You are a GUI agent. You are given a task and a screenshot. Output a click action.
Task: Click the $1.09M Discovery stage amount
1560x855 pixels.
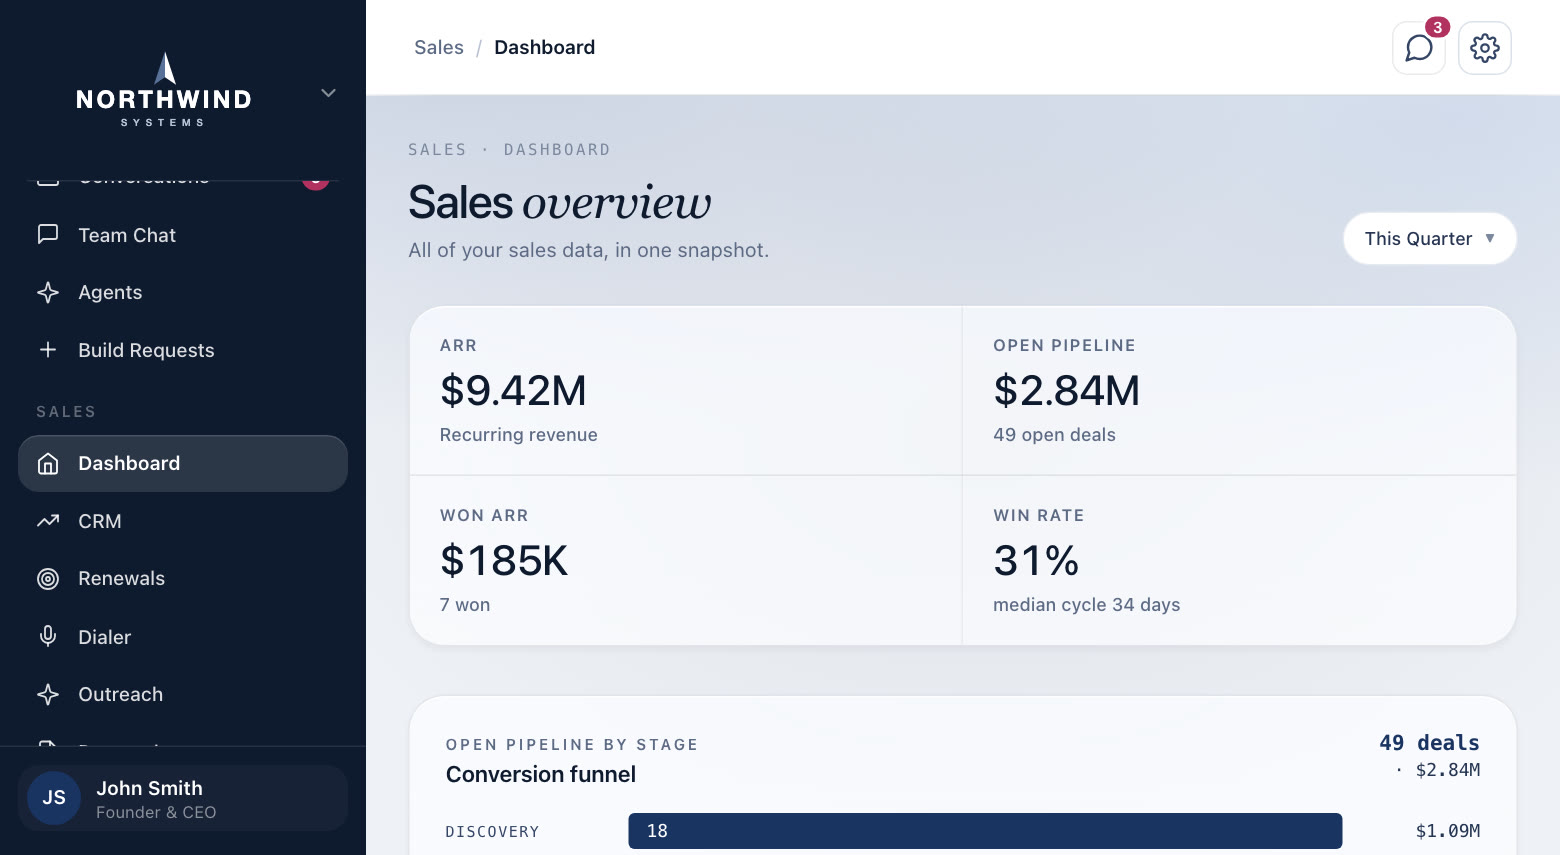pyautogui.click(x=1448, y=831)
